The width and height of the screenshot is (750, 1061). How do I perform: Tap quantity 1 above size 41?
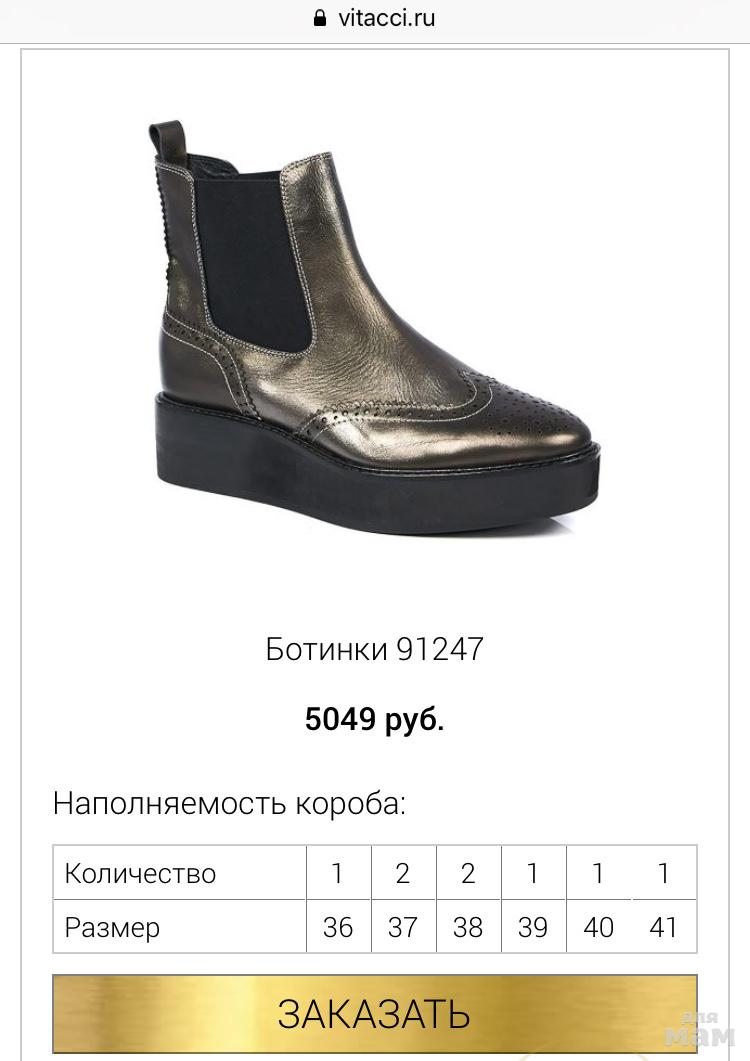[x=663, y=873]
